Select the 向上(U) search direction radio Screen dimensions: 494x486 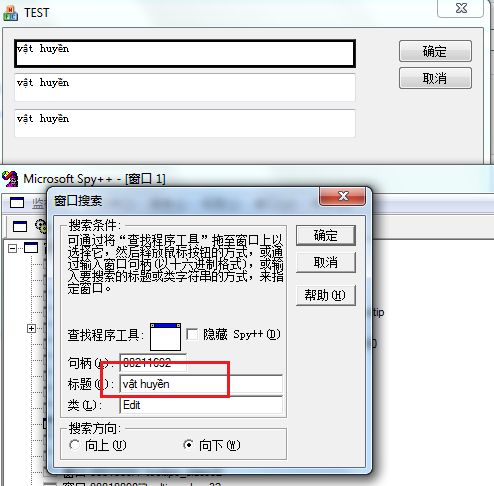(x=74, y=445)
